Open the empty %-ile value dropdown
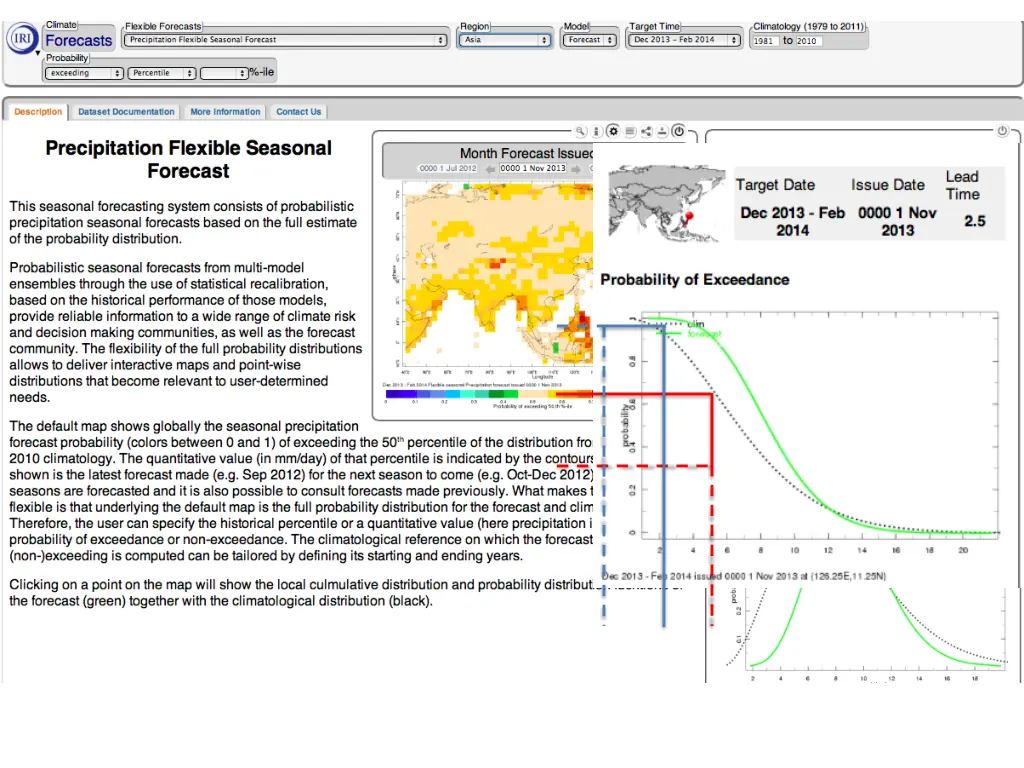This screenshot has width=1024, height=768. click(x=223, y=73)
